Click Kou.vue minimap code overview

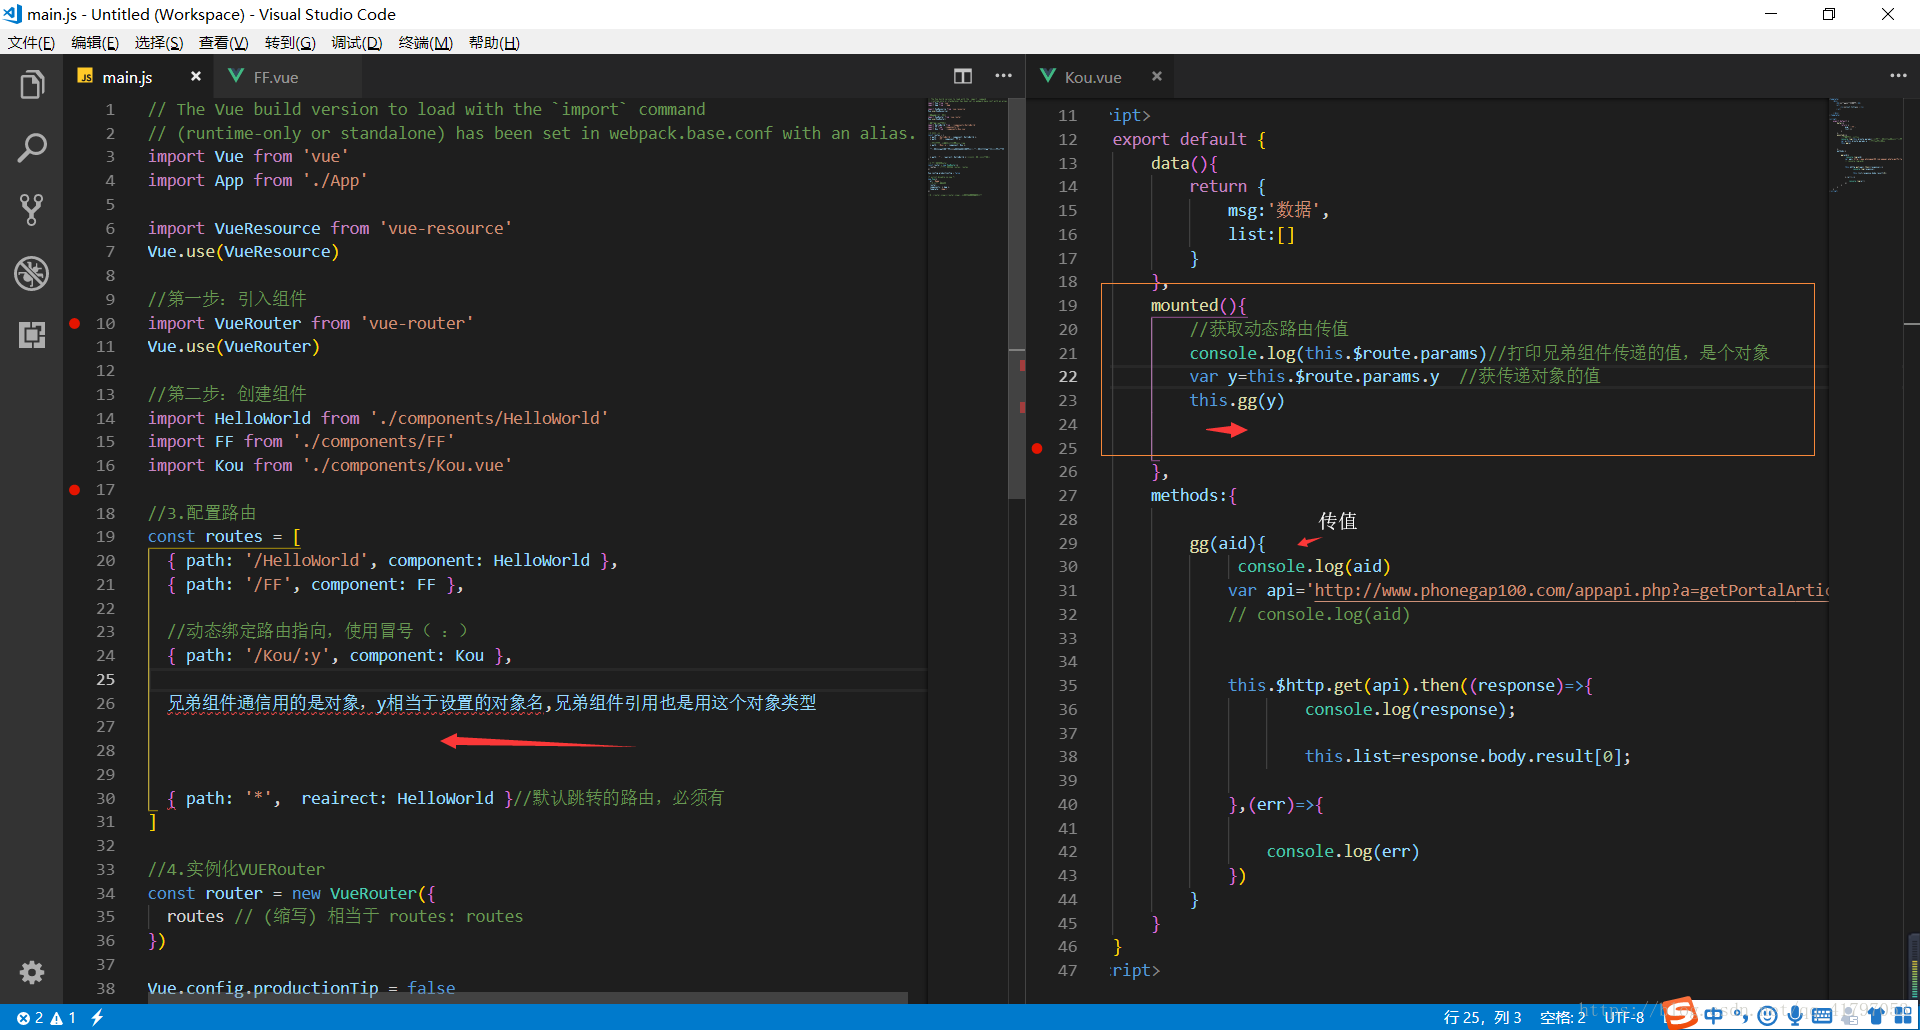(1866, 145)
